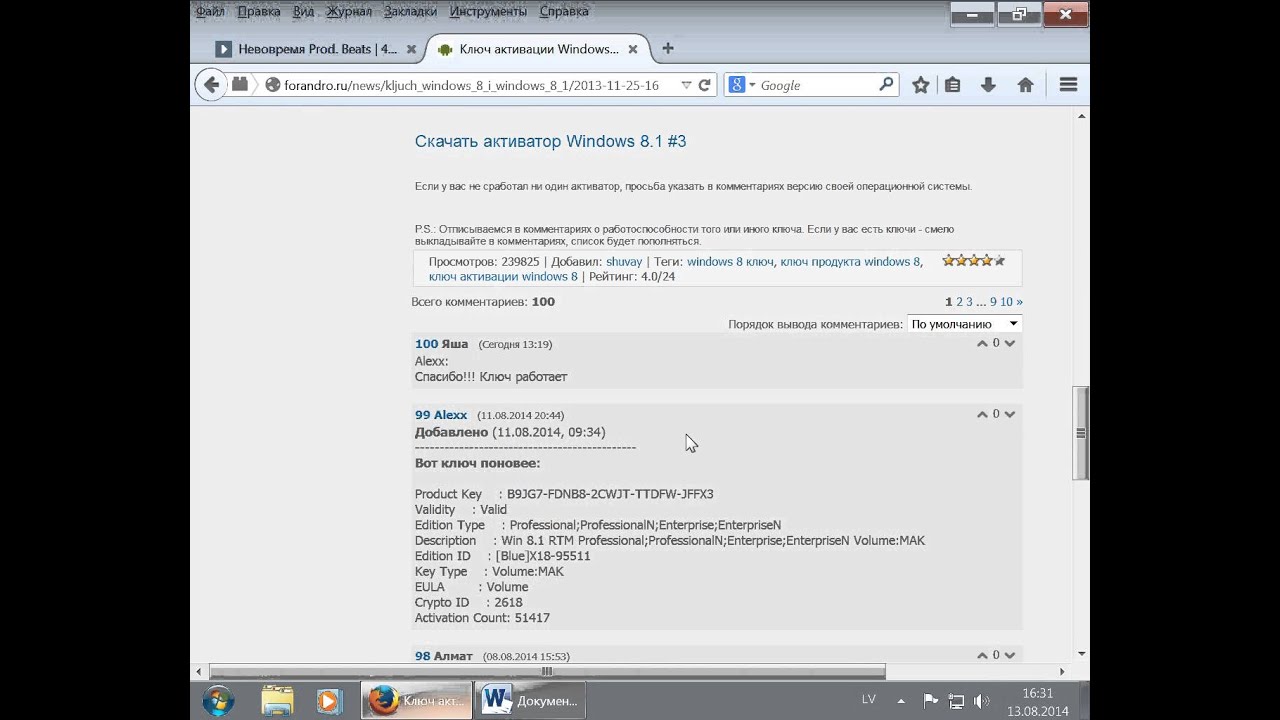Open comment number 99 link

(422, 415)
